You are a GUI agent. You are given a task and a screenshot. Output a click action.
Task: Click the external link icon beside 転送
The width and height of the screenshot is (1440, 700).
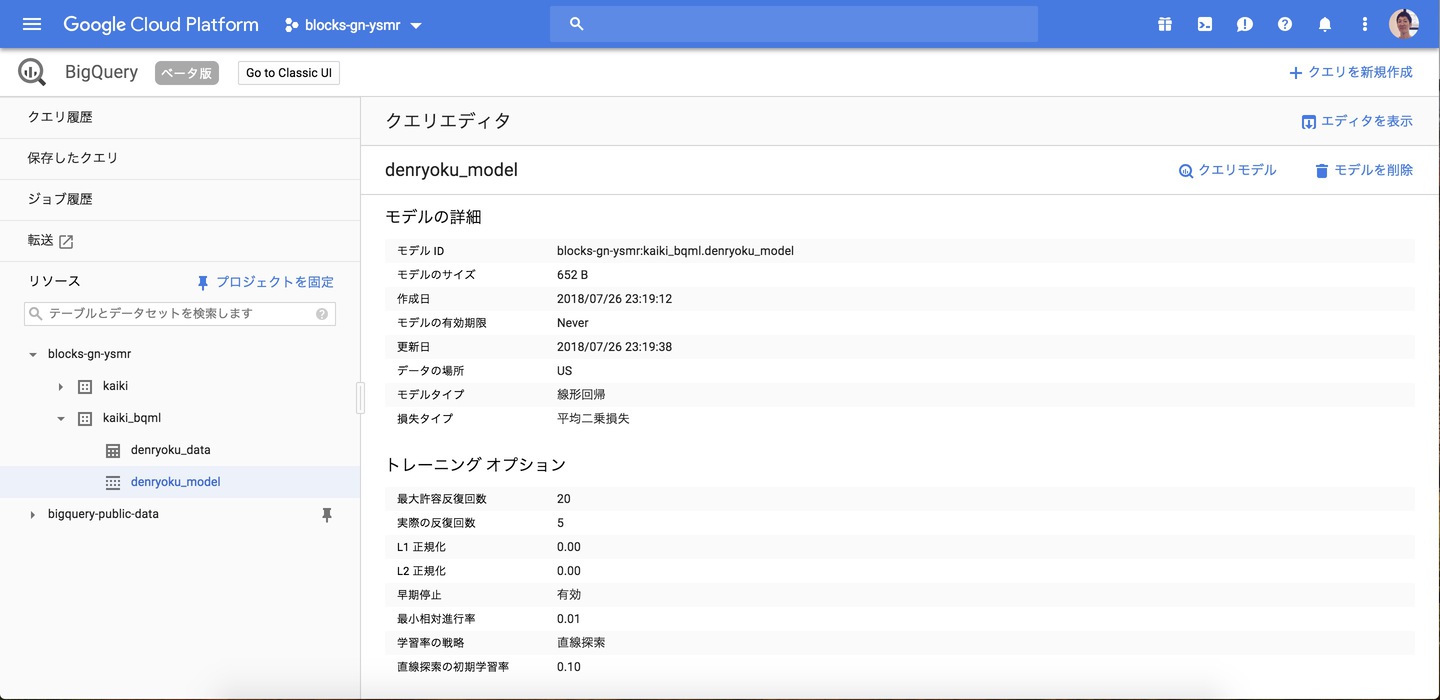pos(66,241)
